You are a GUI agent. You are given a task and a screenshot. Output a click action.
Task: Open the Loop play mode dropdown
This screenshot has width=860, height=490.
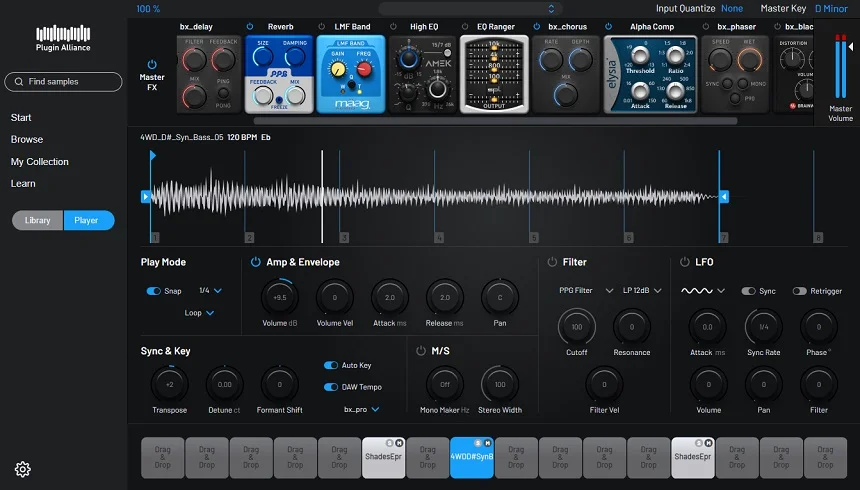click(x=199, y=313)
